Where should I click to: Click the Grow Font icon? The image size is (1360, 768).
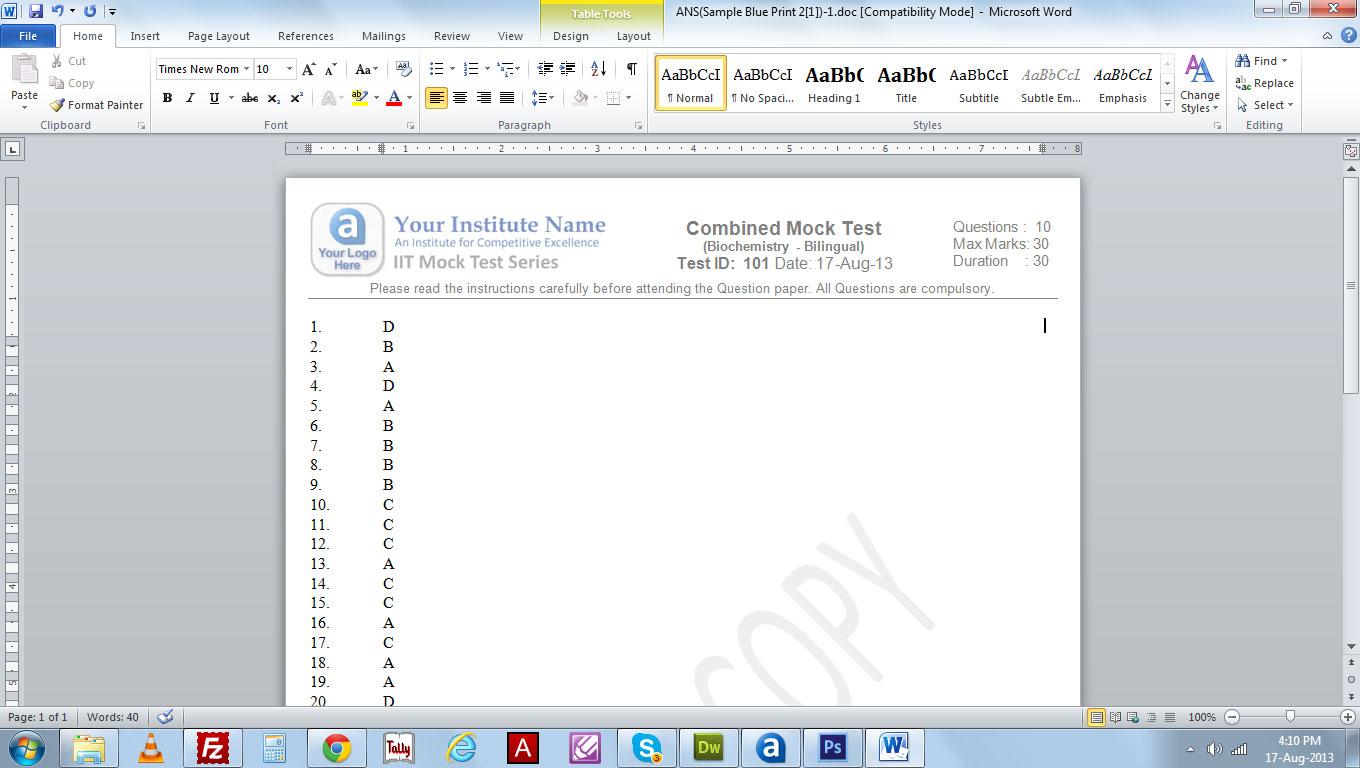309,69
